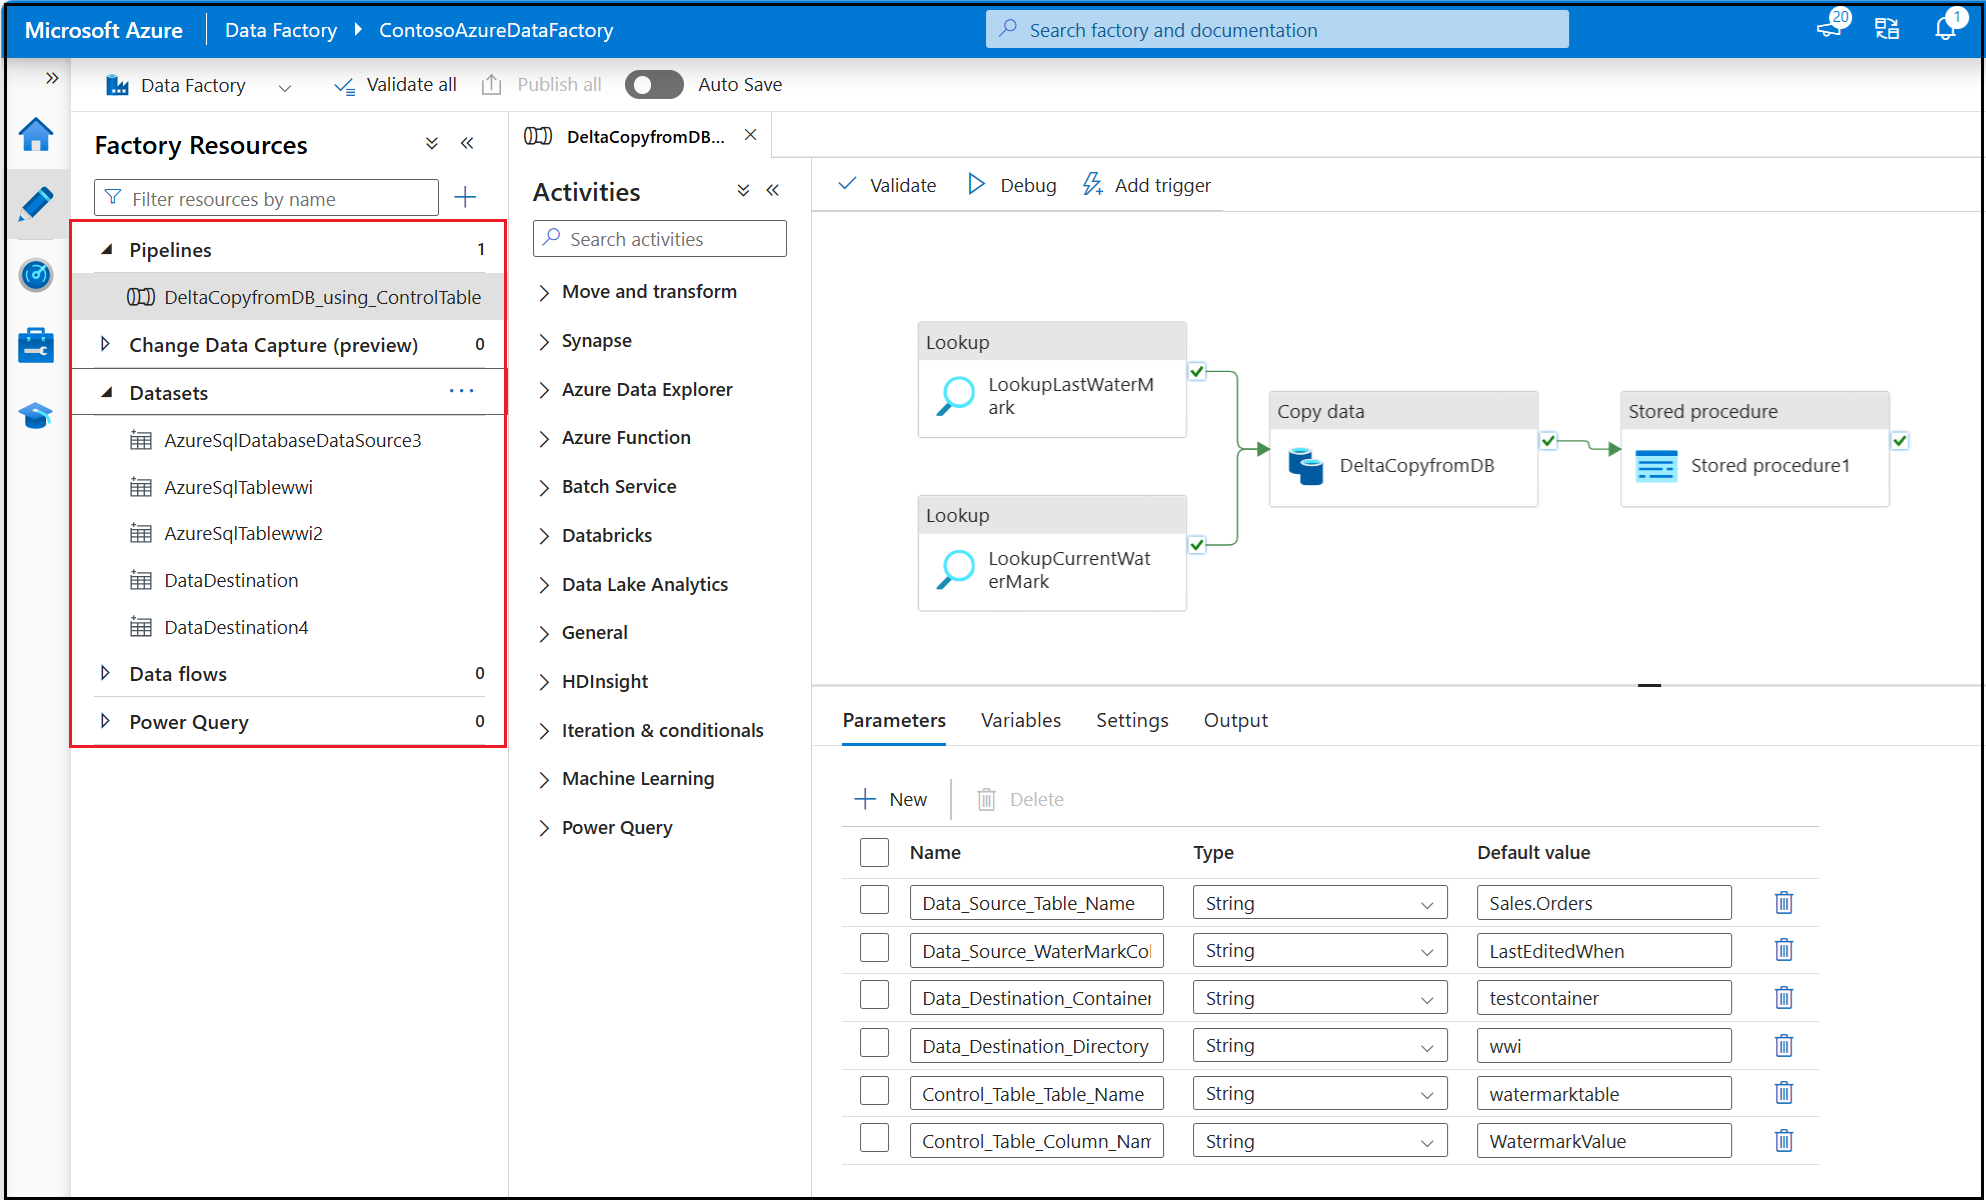Image resolution: width=1986 pixels, height=1200 pixels.
Task: Open Type dropdown for Control_Table_Table_Name
Action: coord(1319,1094)
